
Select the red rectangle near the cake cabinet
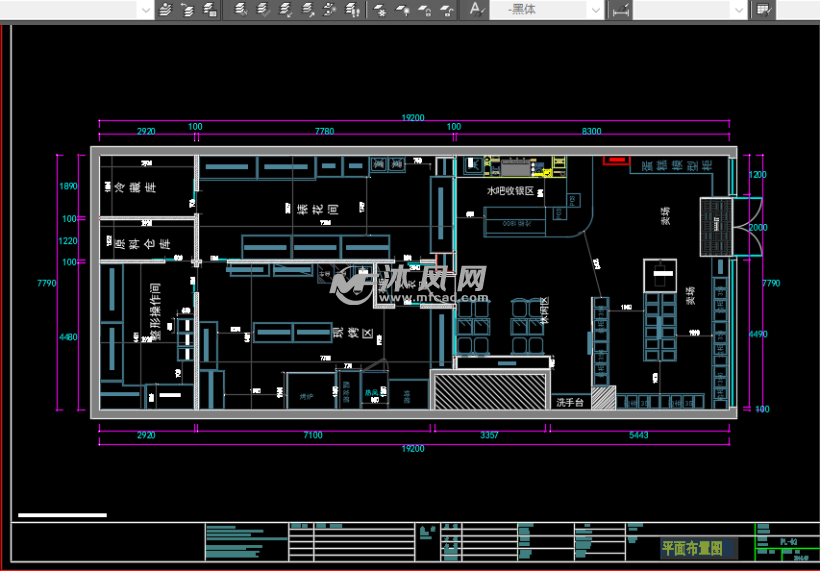tap(617, 160)
